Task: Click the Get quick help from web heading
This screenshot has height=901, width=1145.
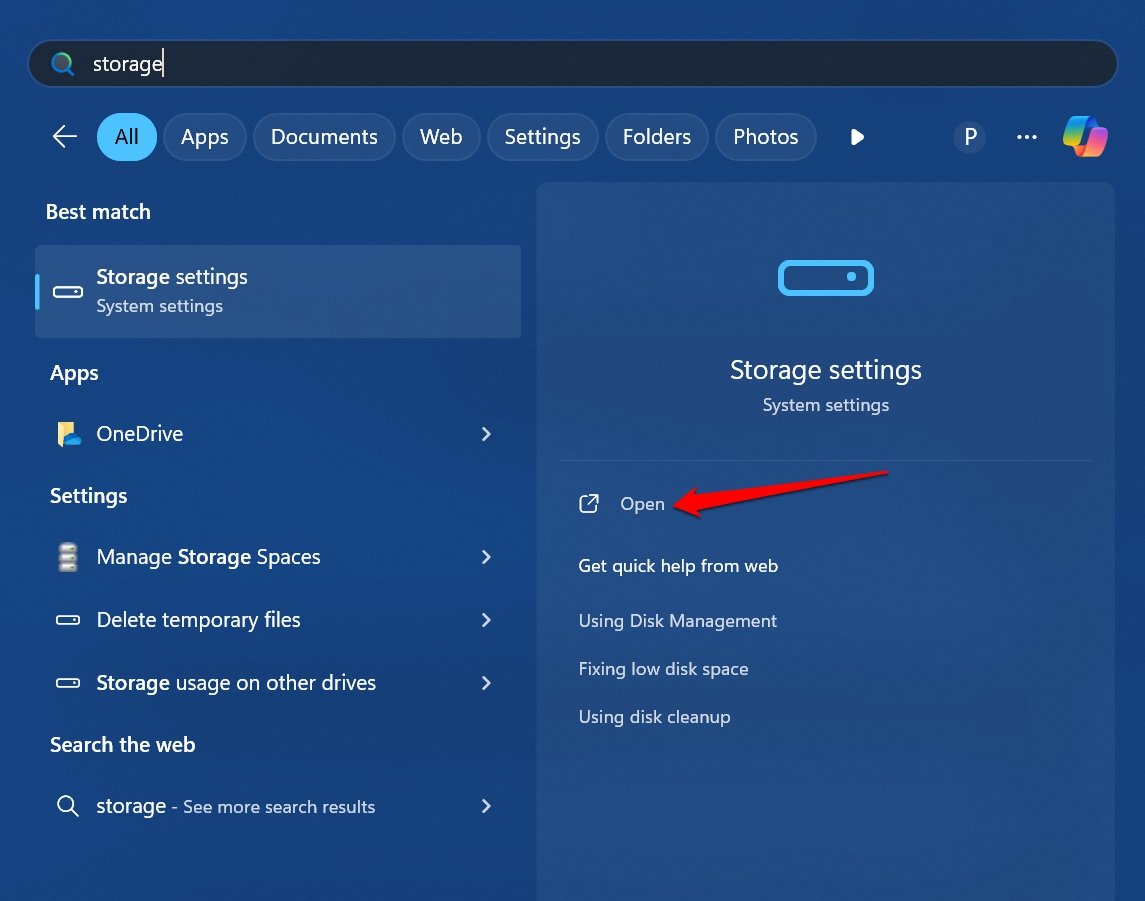Action: (x=678, y=566)
